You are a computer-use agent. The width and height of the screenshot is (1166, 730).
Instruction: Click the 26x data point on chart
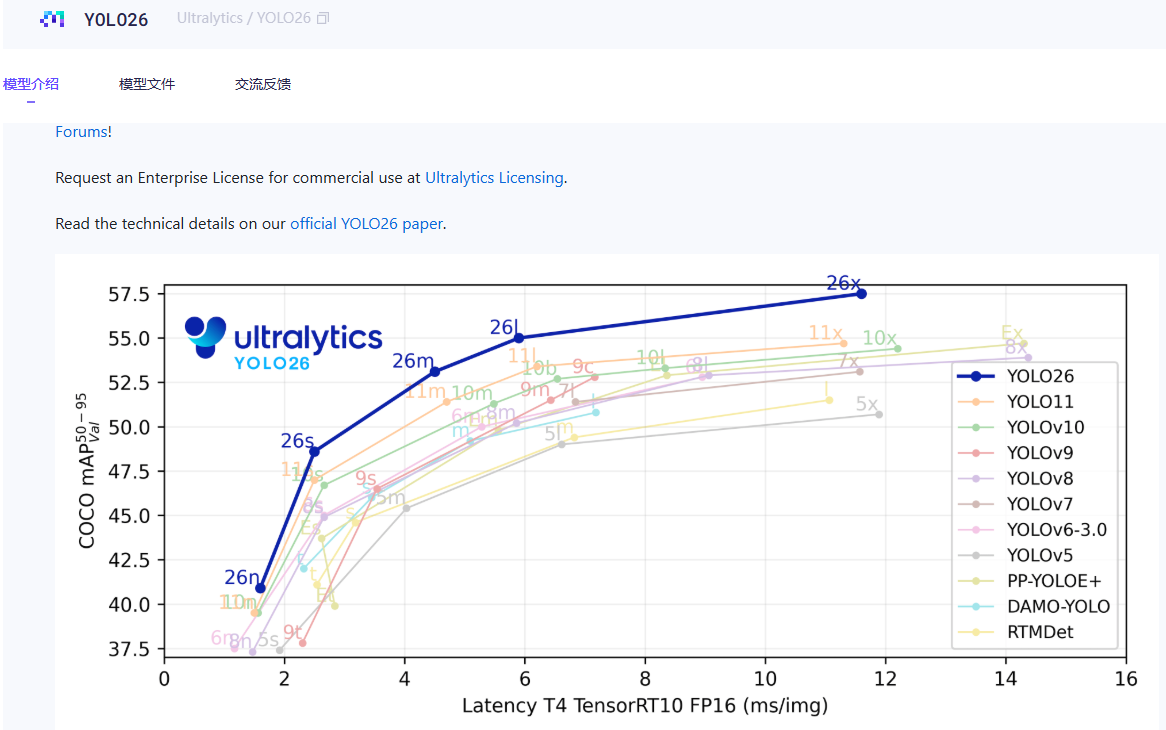tap(861, 294)
